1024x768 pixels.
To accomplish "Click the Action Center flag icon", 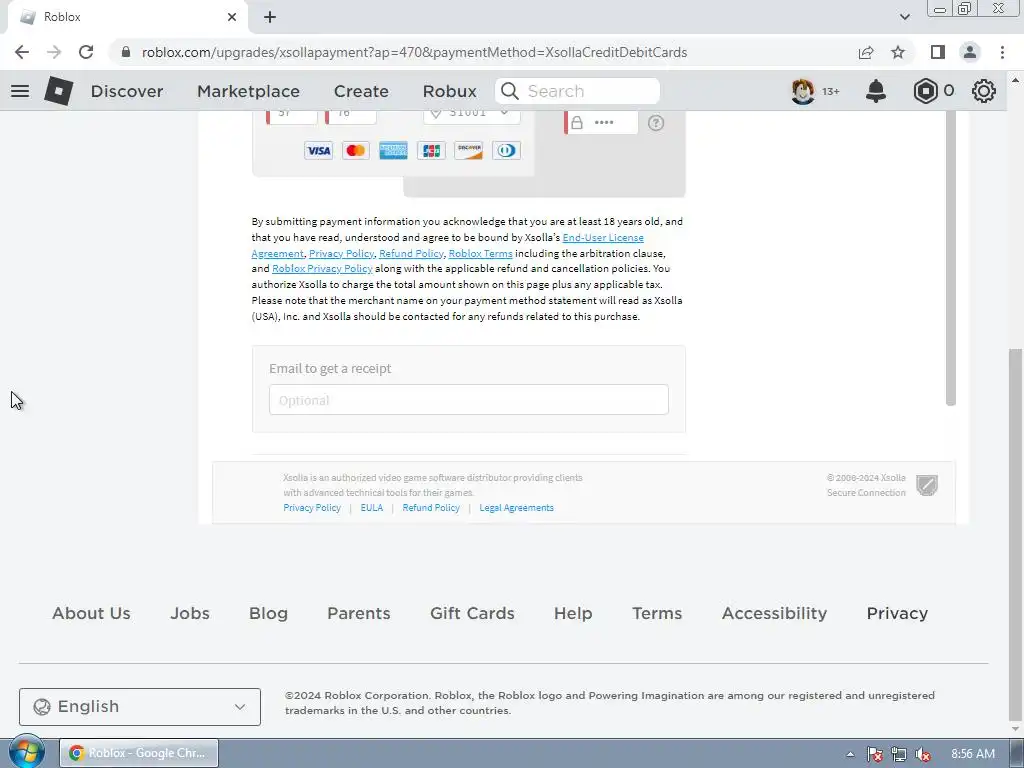I will point(874,754).
